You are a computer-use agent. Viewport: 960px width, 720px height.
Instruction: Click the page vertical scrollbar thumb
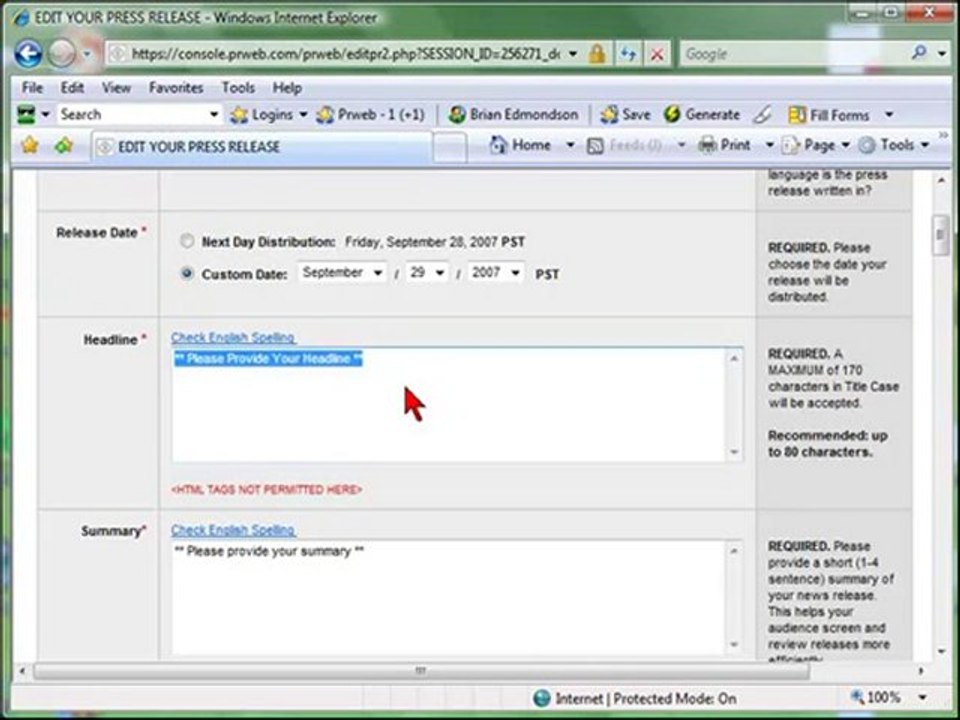point(940,235)
